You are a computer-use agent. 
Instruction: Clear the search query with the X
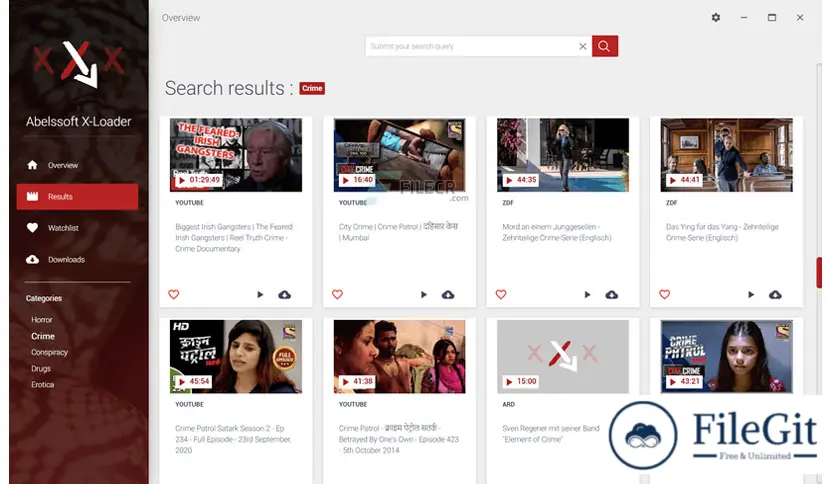pyautogui.click(x=583, y=46)
